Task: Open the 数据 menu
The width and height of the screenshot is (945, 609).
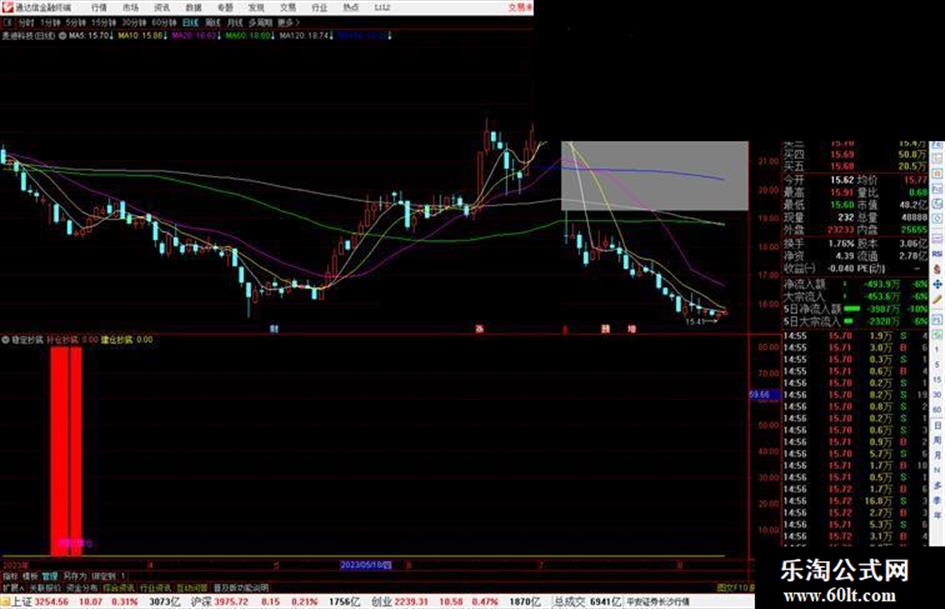Action: click(193, 8)
